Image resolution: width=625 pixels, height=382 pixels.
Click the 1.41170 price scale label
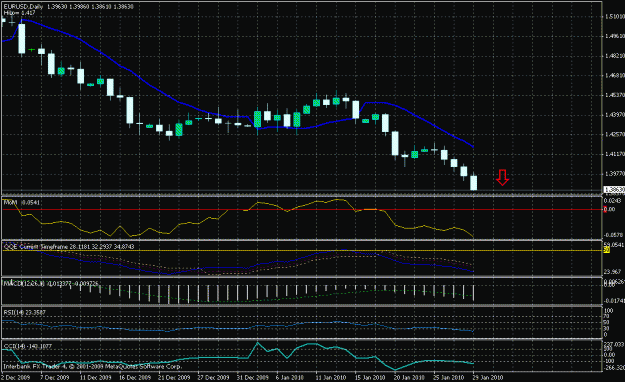click(614, 154)
